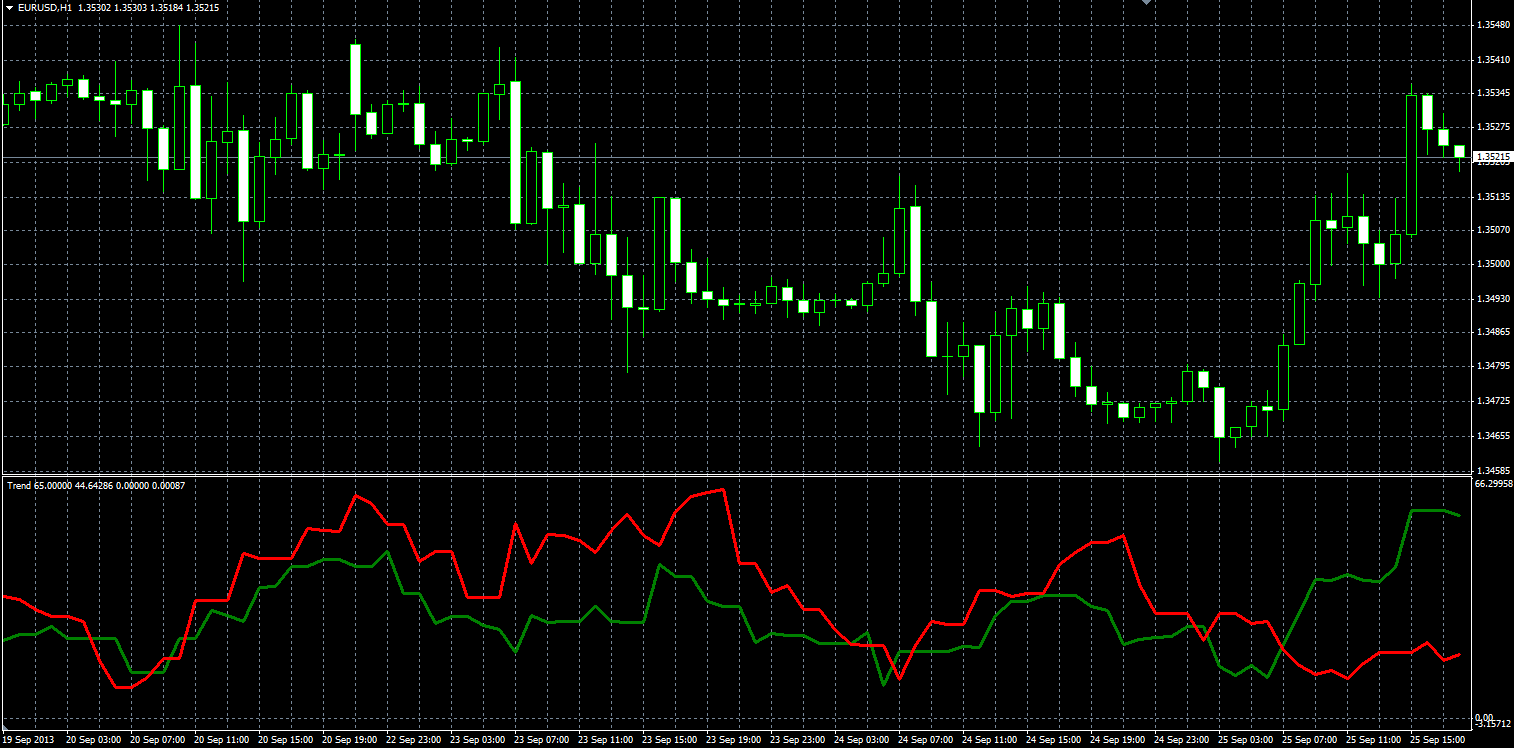Click time axis label 25 Sep 03:00
The height and width of the screenshot is (748, 1514).
pyautogui.click(x=1245, y=740)
